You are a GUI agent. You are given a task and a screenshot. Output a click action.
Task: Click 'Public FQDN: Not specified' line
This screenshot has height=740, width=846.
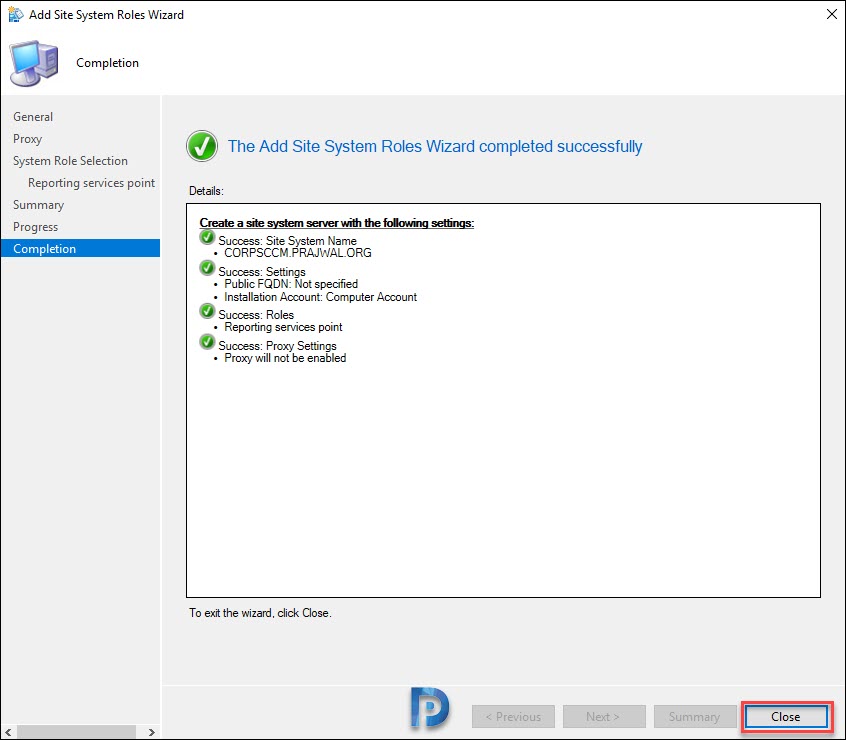pos(291,284)
